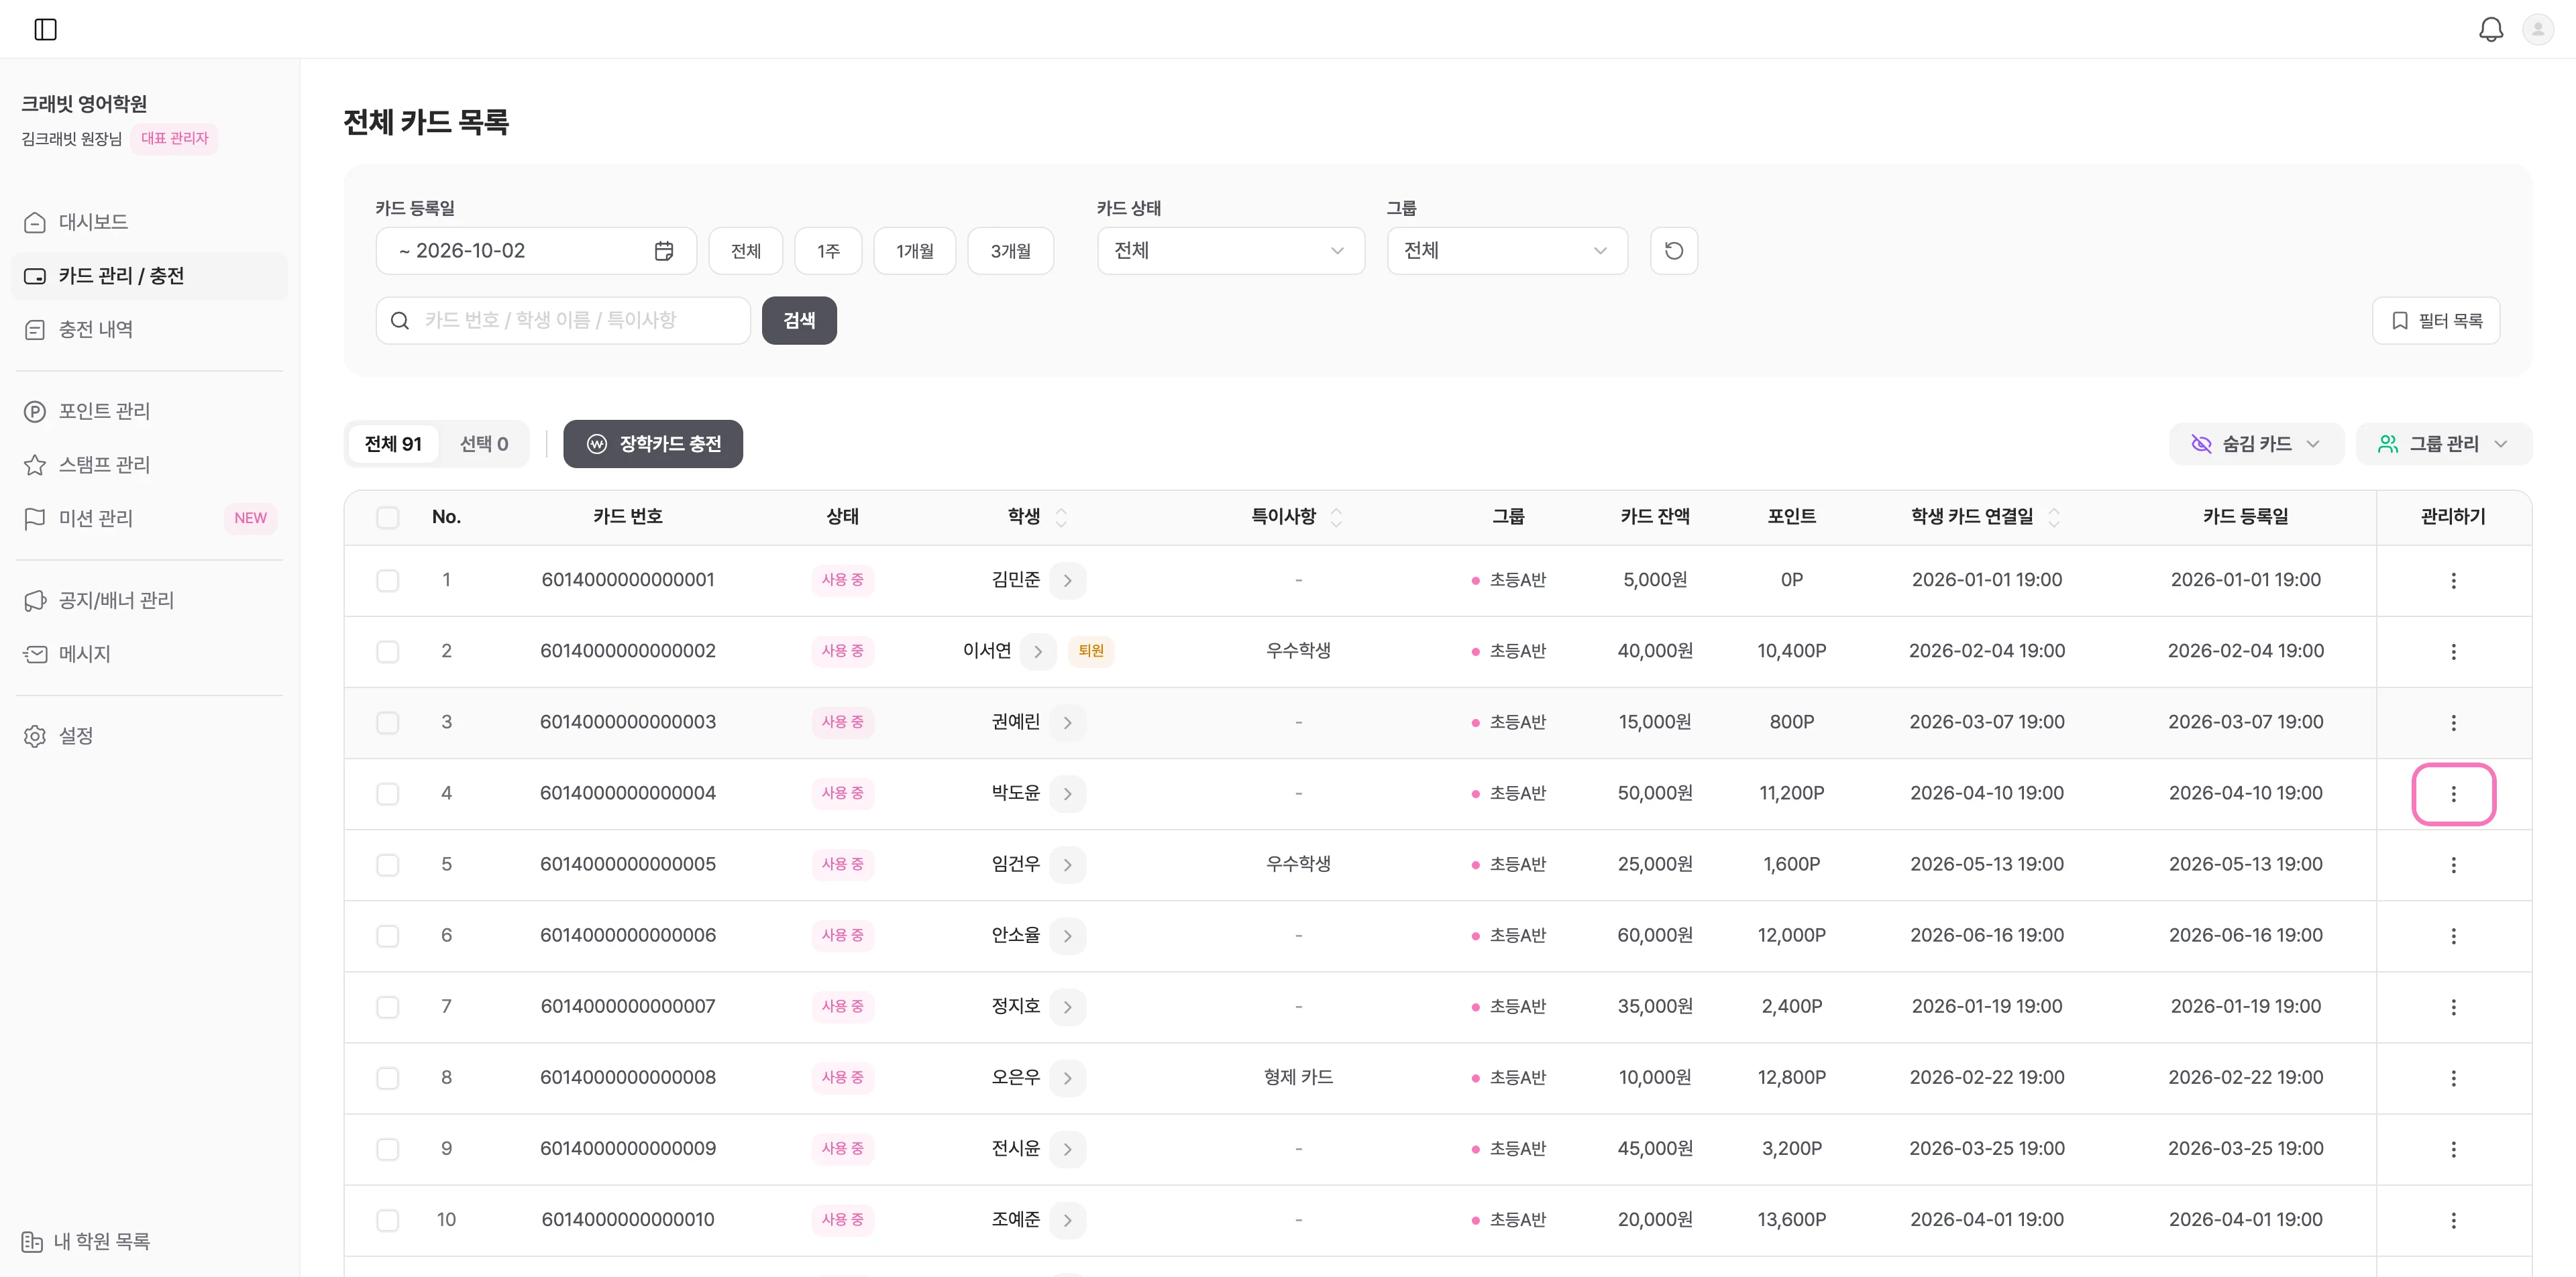Reset filters with the refresh icon
Screen dimensions: 2576x1277
pyautogui.click(x=1674, y=251)
